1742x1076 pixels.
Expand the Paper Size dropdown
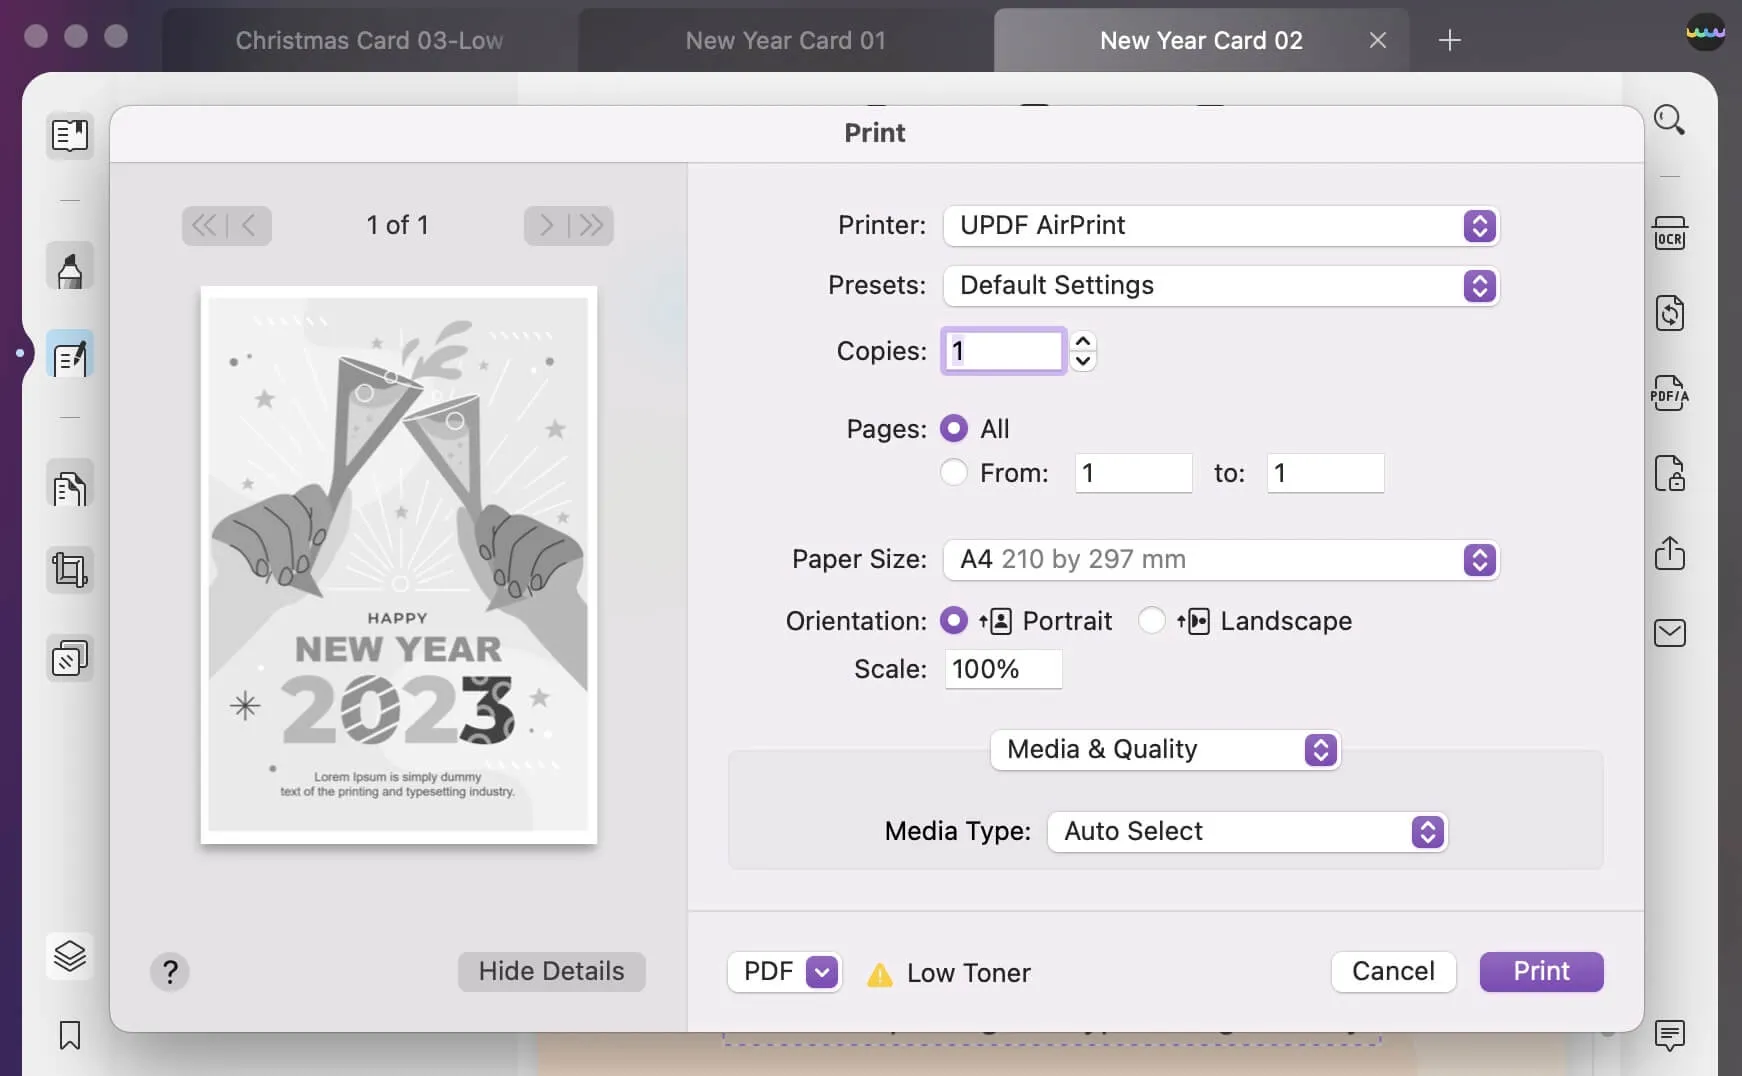pyautogui.click(x=1220, y=560)
